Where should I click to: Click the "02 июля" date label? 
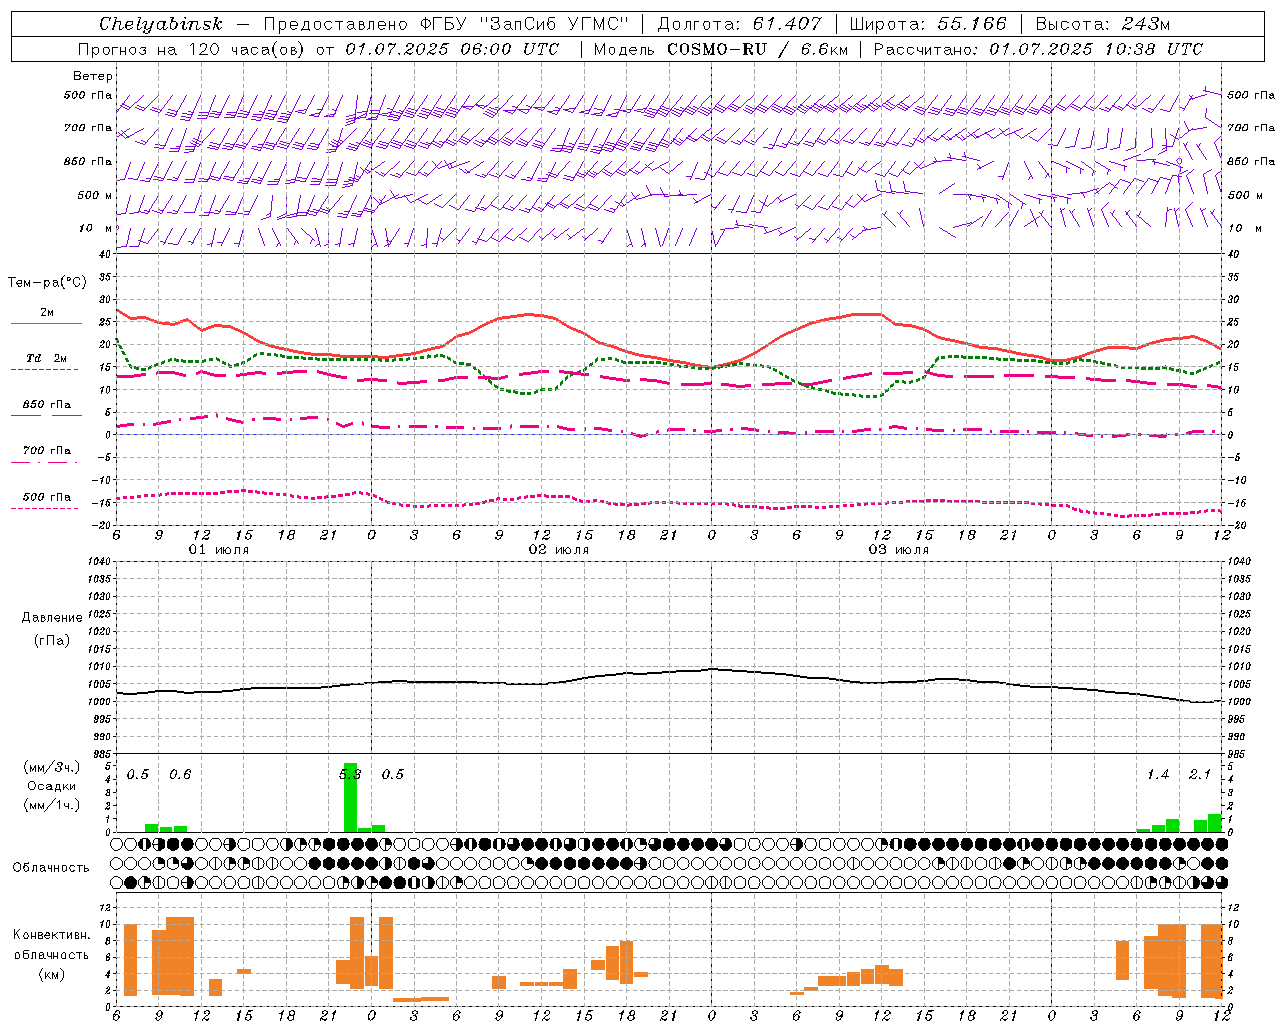[559, 550]
